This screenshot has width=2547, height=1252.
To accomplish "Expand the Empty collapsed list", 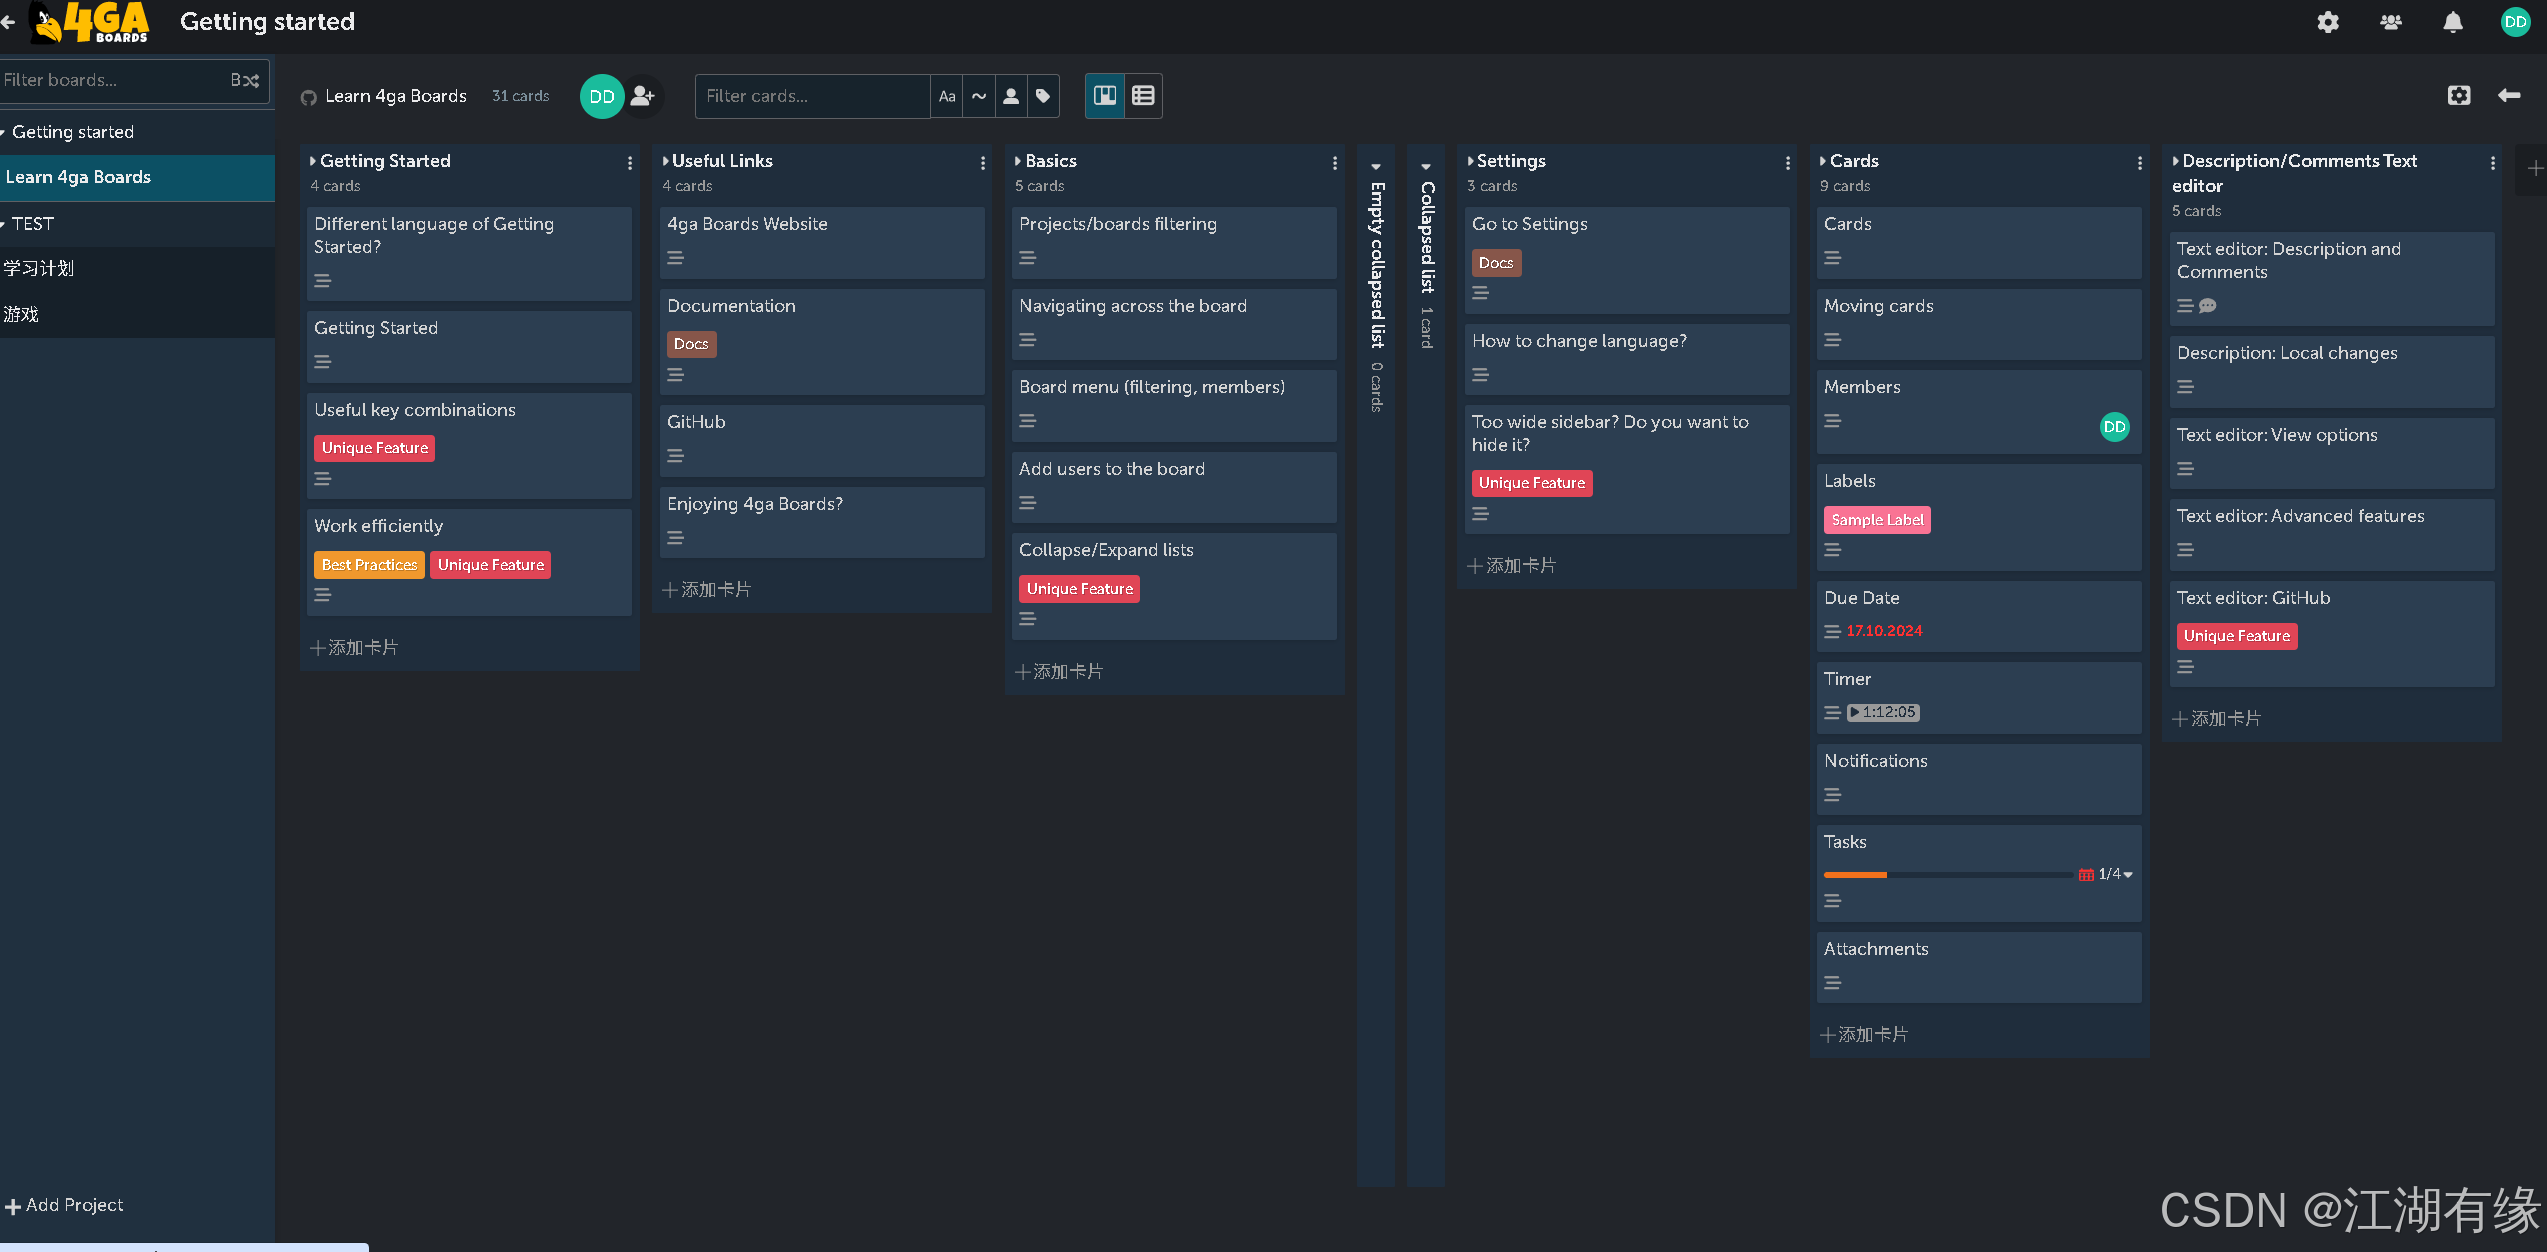I will pos(1376,167).
